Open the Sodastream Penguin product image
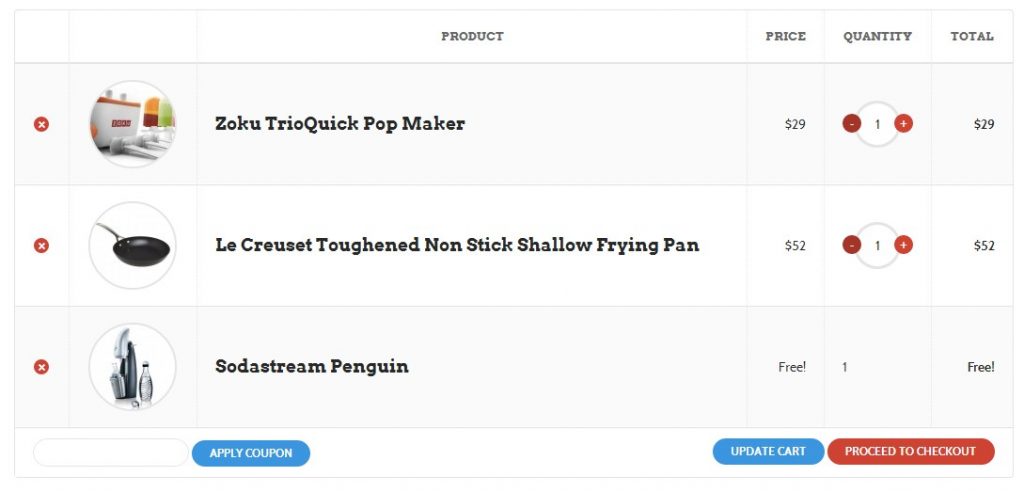The height and width of the screenshot is (492, 1024). click(x=132, y=367)
